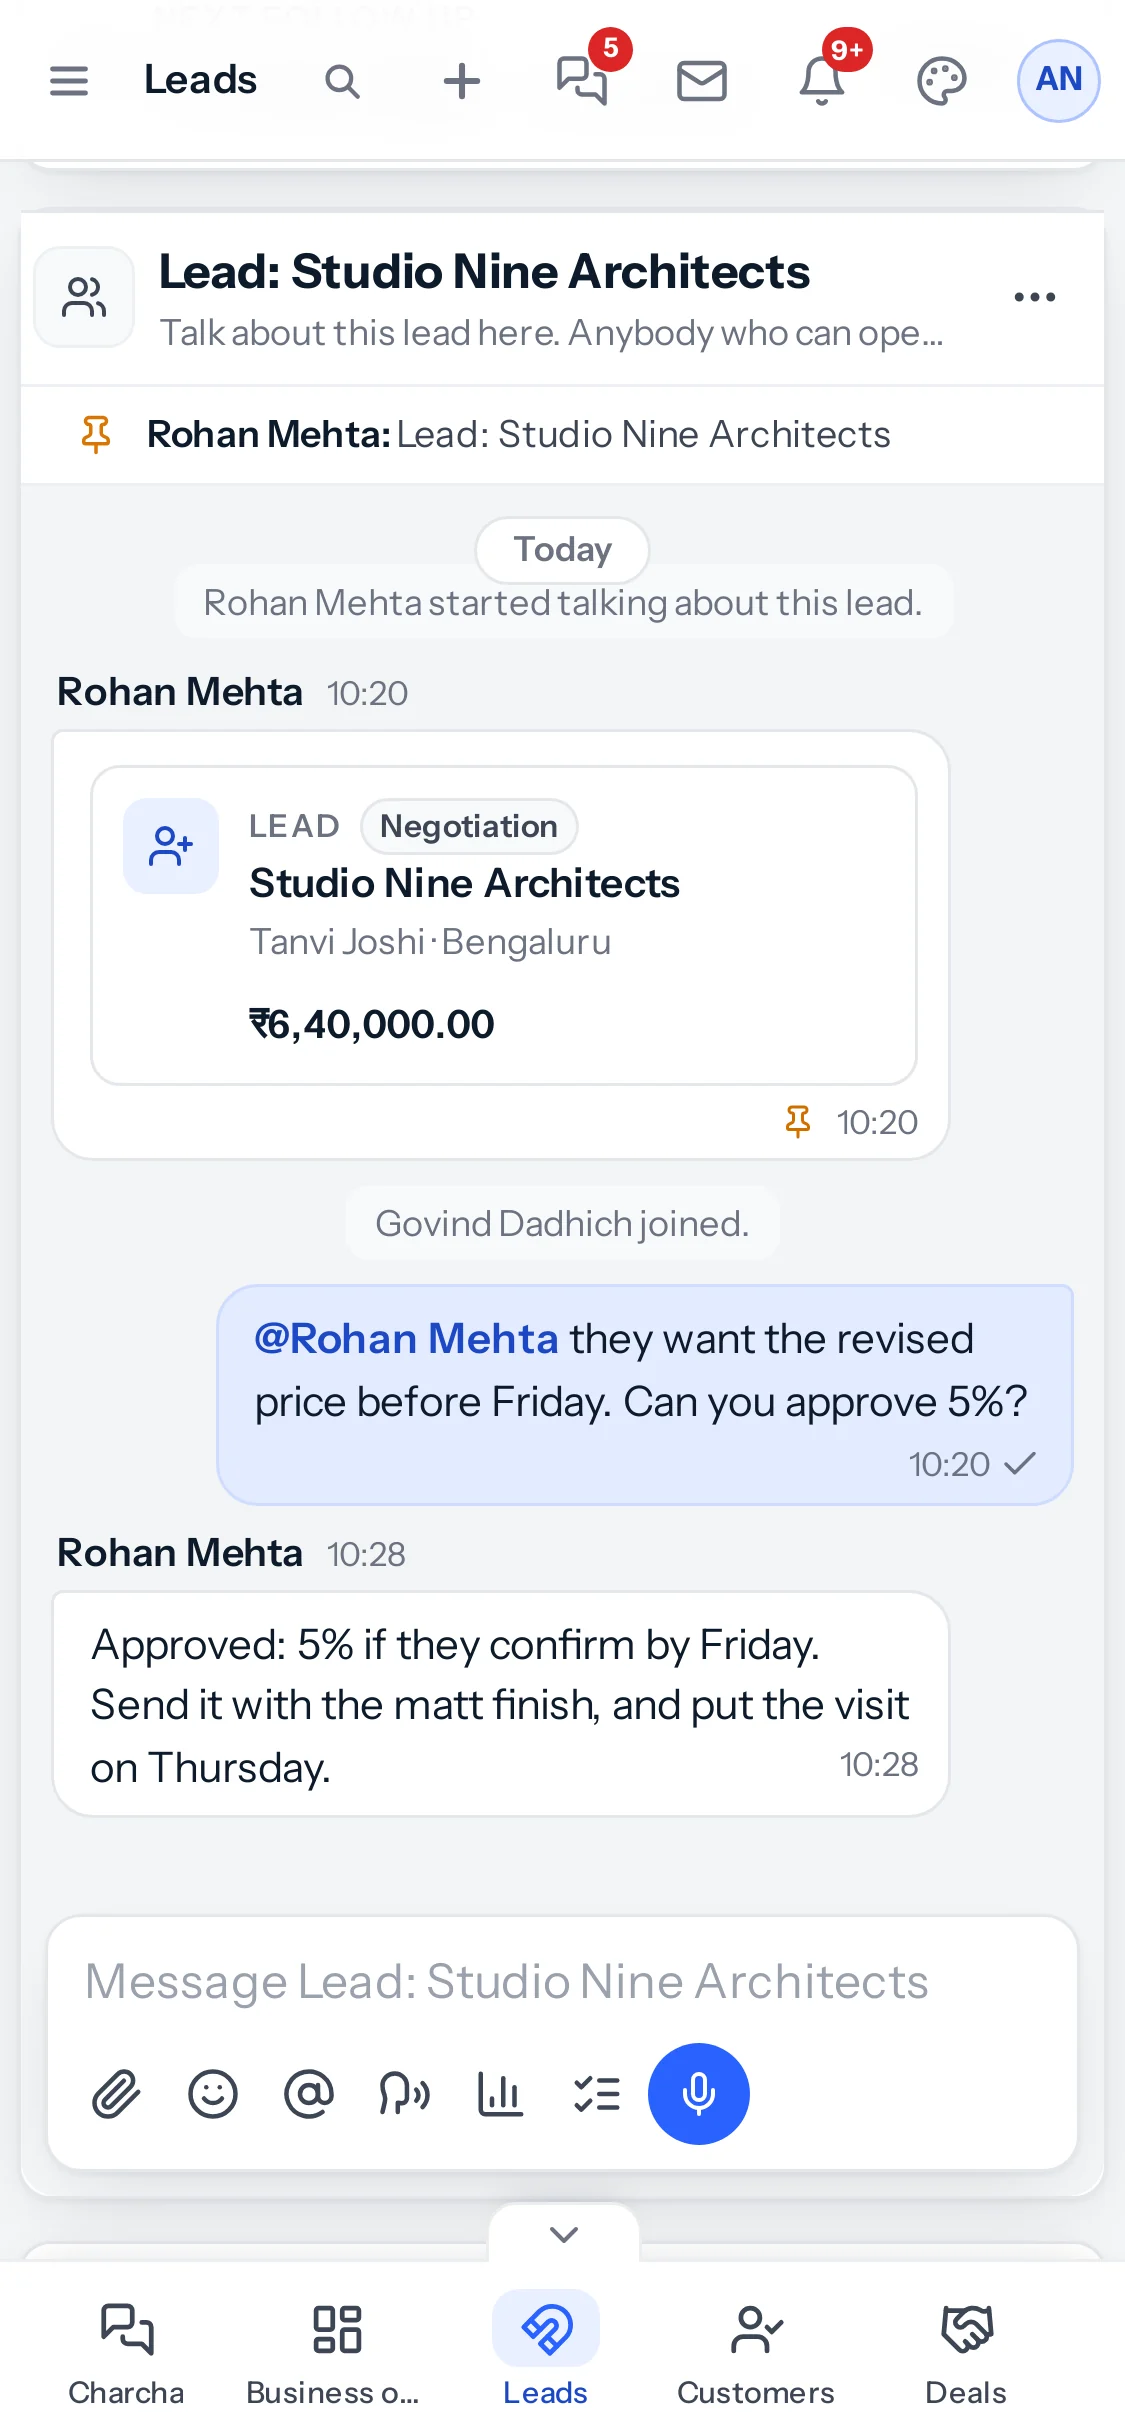Tap the plus icon to add new

point(462,81)
